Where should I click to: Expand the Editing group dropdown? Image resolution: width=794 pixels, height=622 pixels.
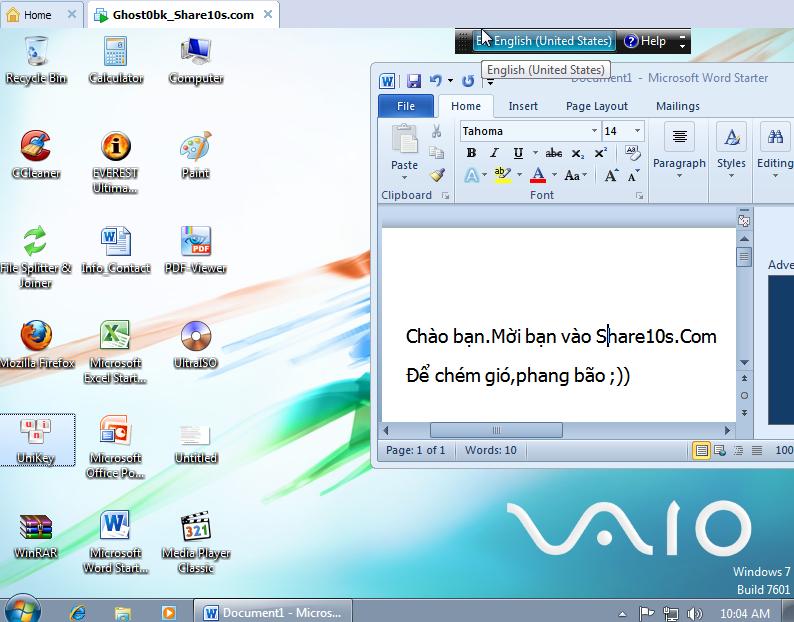coord(775,176)
